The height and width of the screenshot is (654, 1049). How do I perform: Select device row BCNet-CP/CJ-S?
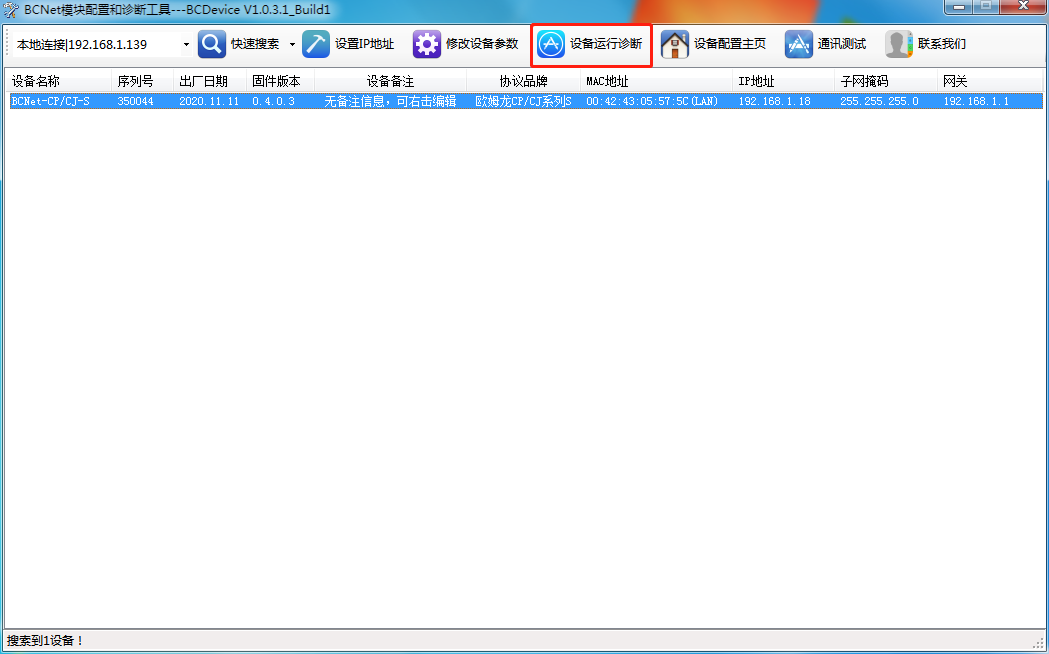pyautogui.click(x=51, y=101)
